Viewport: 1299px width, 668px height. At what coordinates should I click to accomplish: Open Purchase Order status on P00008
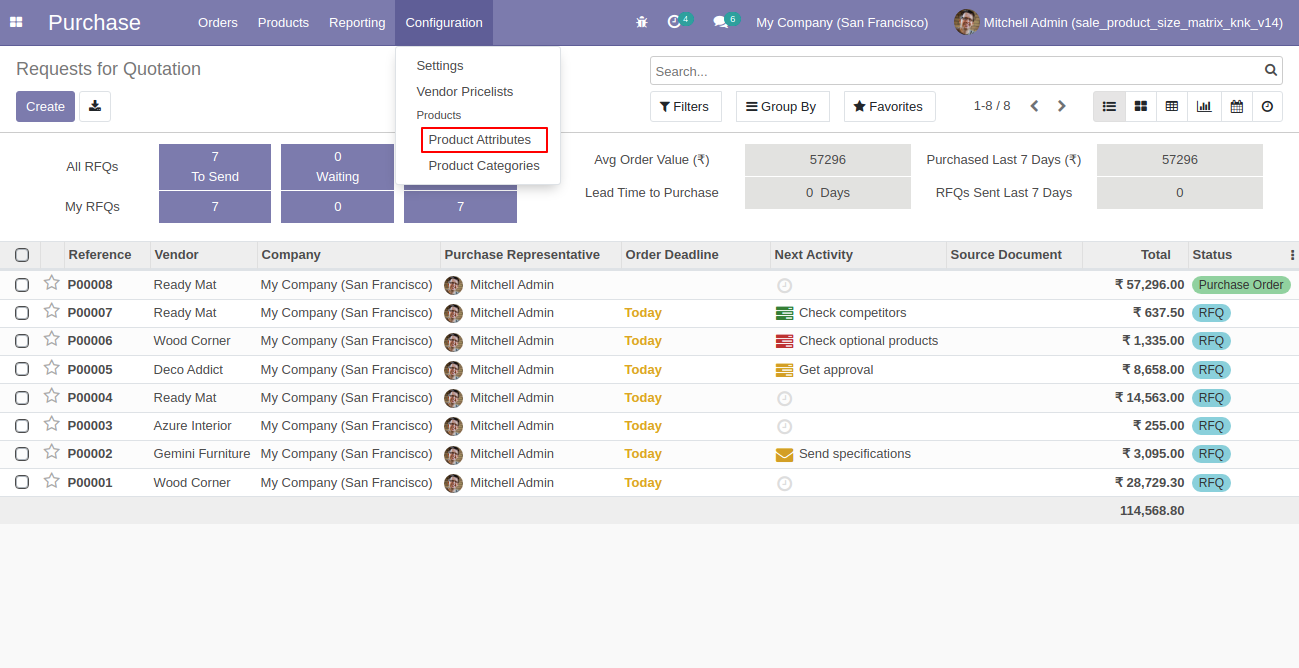(1241, 285)
